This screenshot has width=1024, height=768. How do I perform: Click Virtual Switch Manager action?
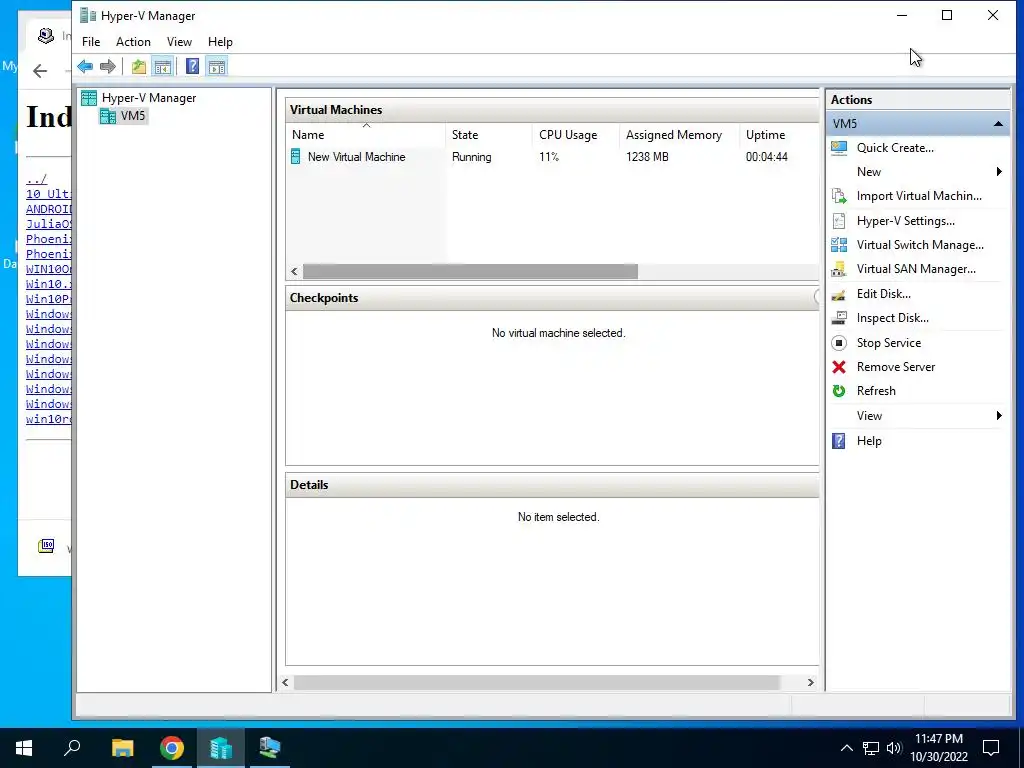coord(920,245)
